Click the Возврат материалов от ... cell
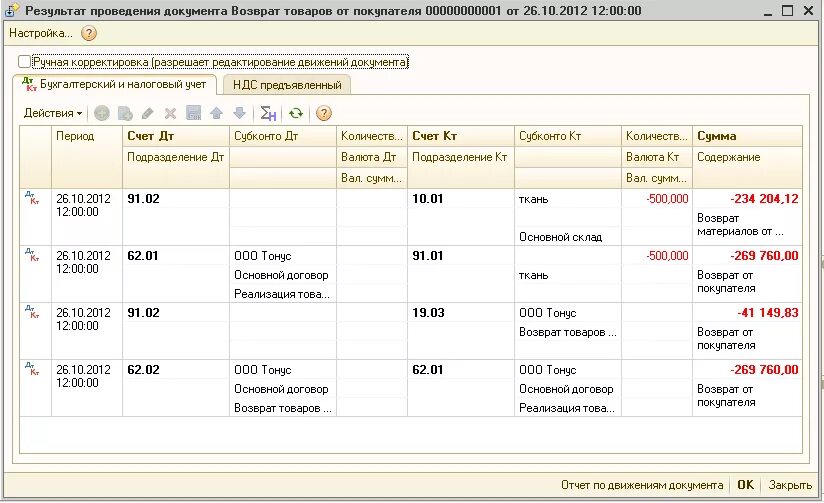Screen dimensions: 824x503 (747, 225)
